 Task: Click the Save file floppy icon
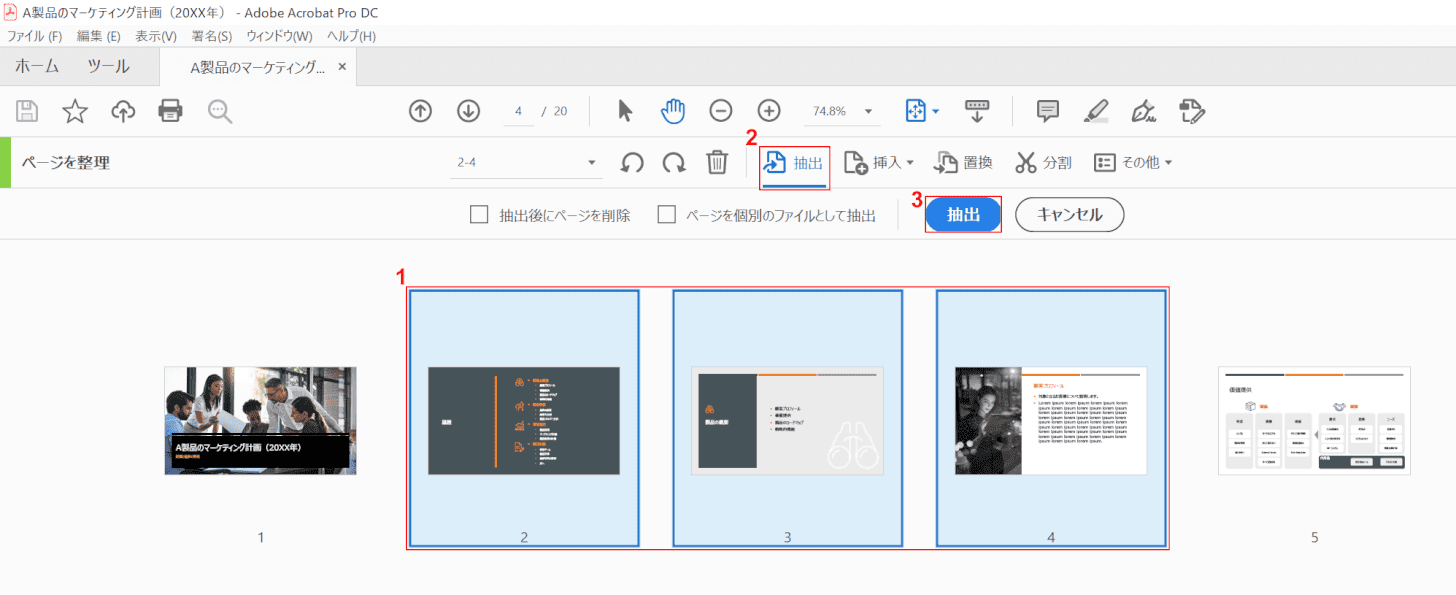[x=27, y=111]
